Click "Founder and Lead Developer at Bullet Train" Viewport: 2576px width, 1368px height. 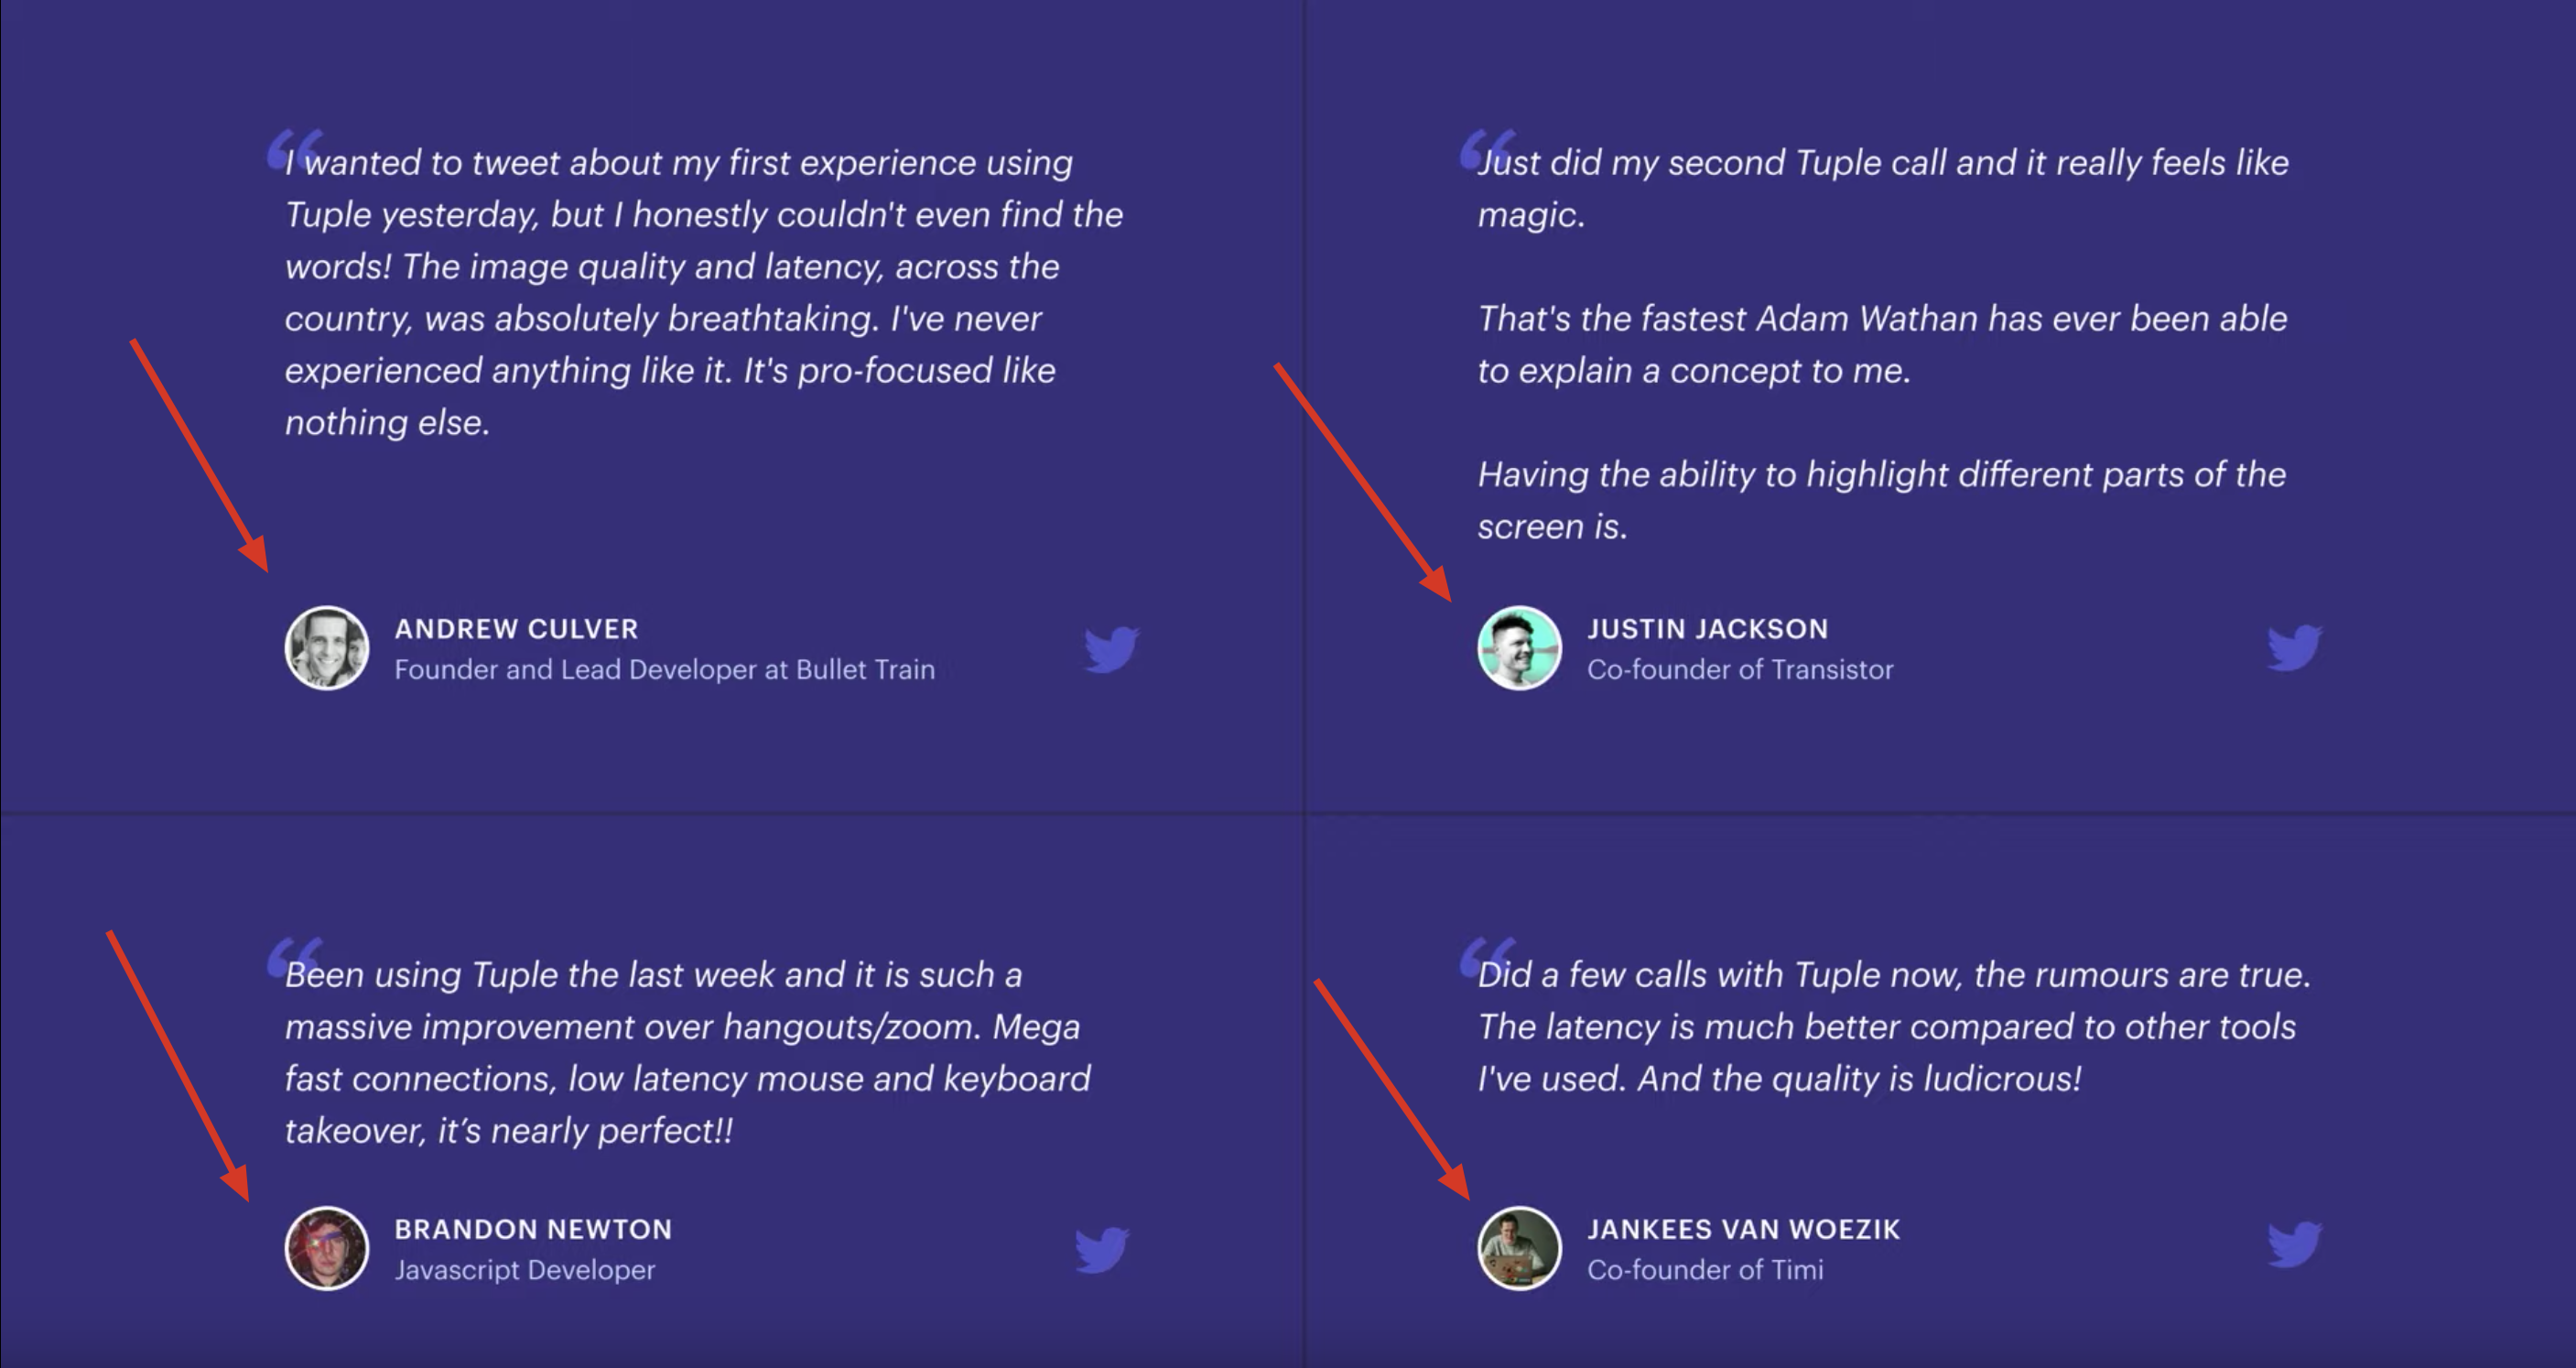click(x=664, y=670)
